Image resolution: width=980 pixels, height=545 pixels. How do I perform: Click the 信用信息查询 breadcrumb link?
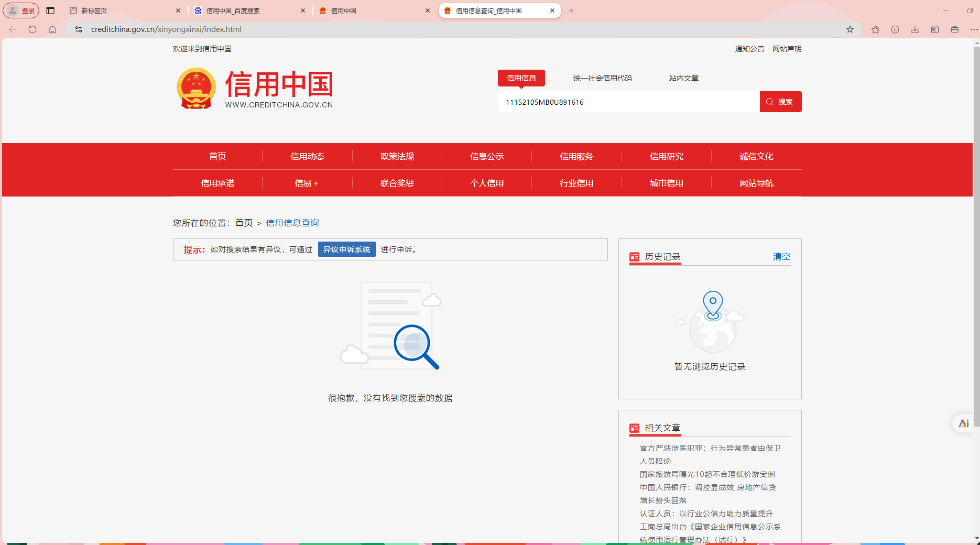point(292,222)
